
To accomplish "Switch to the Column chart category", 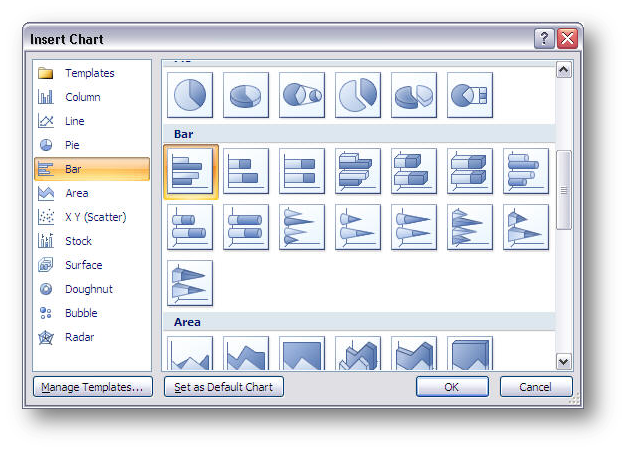I will pos(82,97).
